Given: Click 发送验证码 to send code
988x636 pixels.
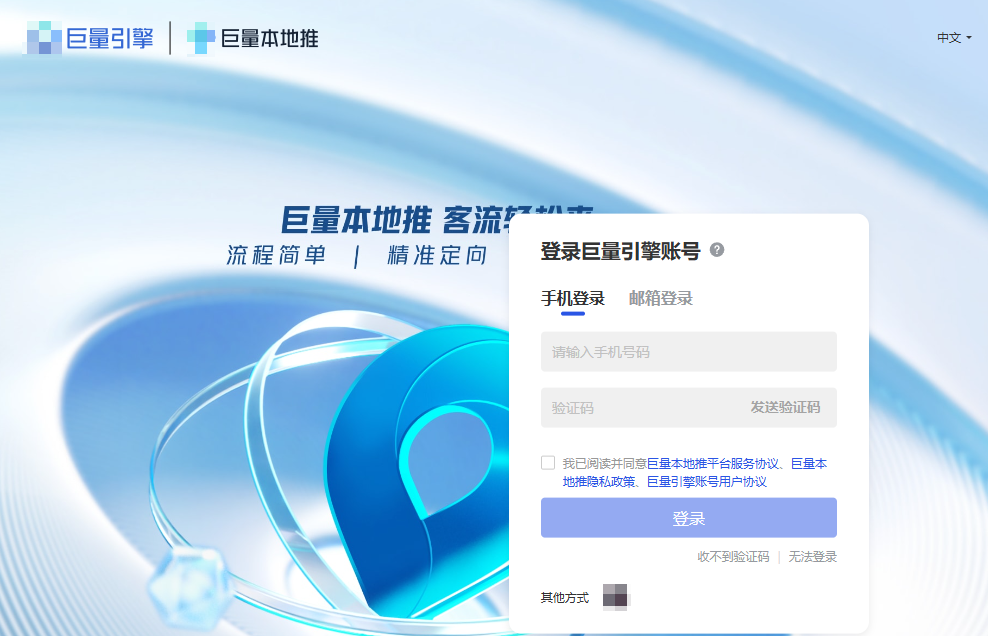Looking at the screenshot, I should pos(785,407).
